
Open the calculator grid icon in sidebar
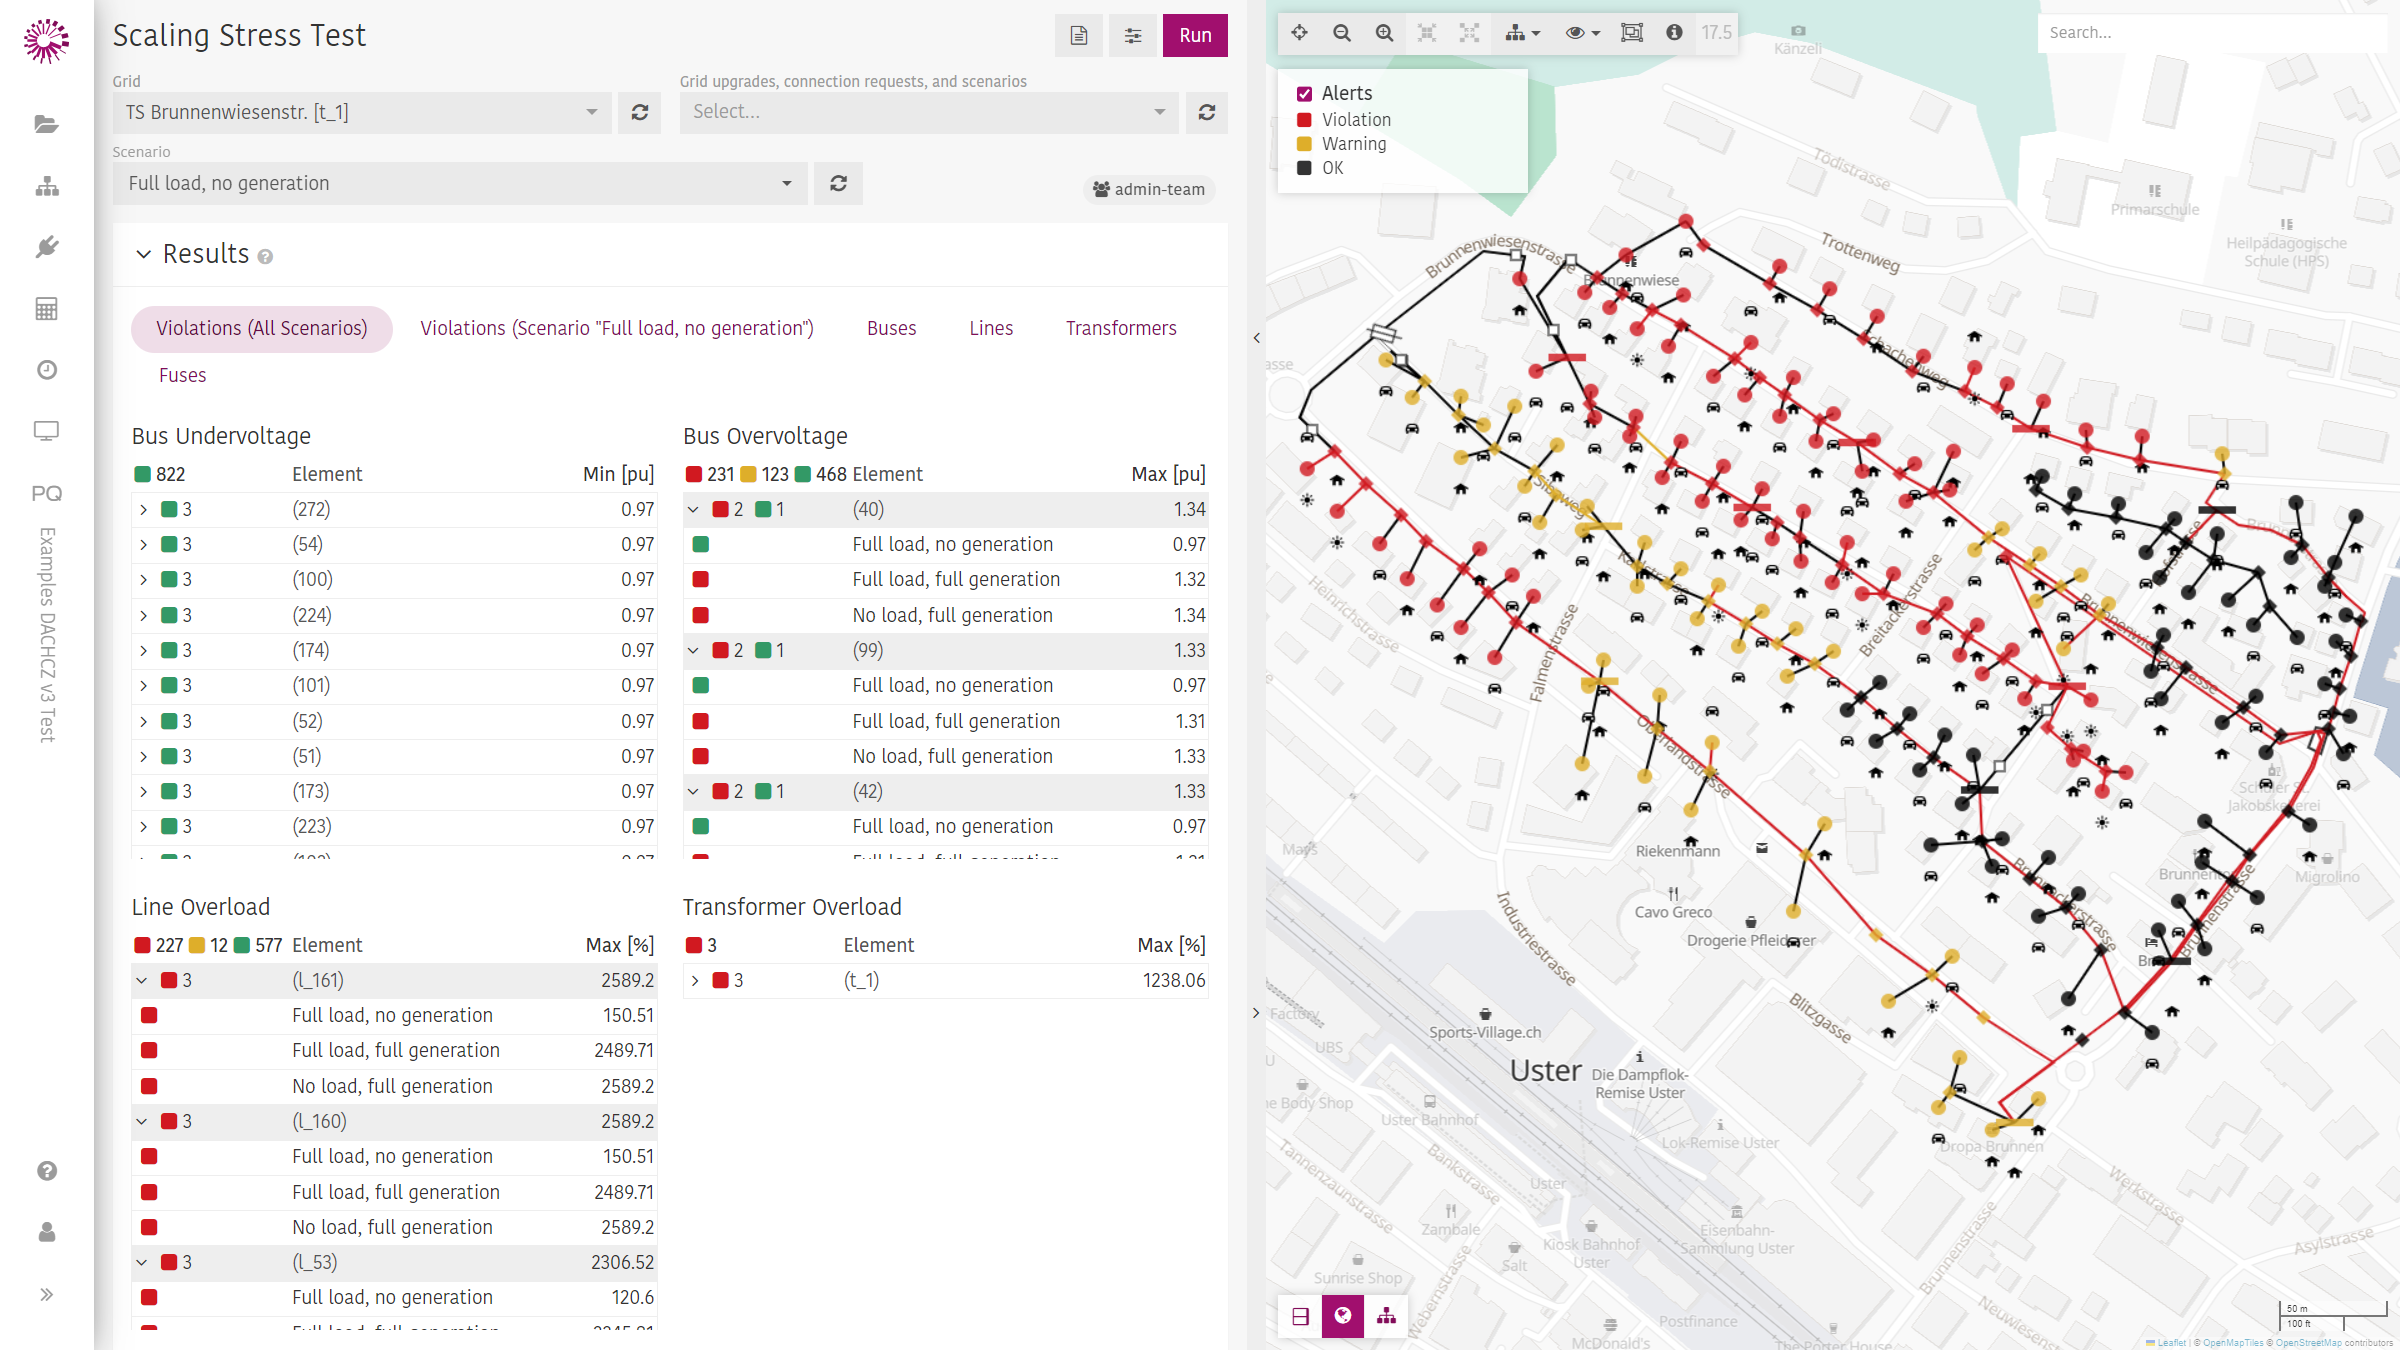click(46, 309)
